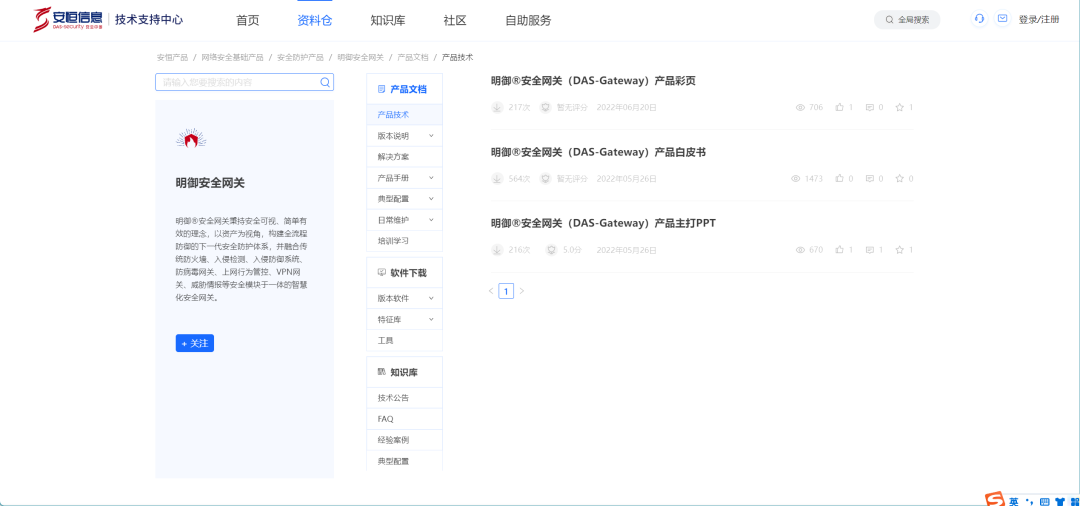Toggle Sogou 英 language mode indicator
Image resolution: width=1080 pixels, height=506 pixels.
(x=1015, y=501)
